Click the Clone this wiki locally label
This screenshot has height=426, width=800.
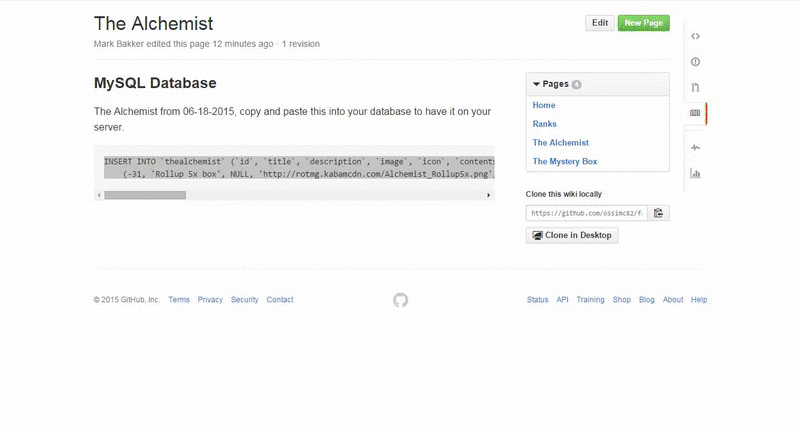point(564,194)
